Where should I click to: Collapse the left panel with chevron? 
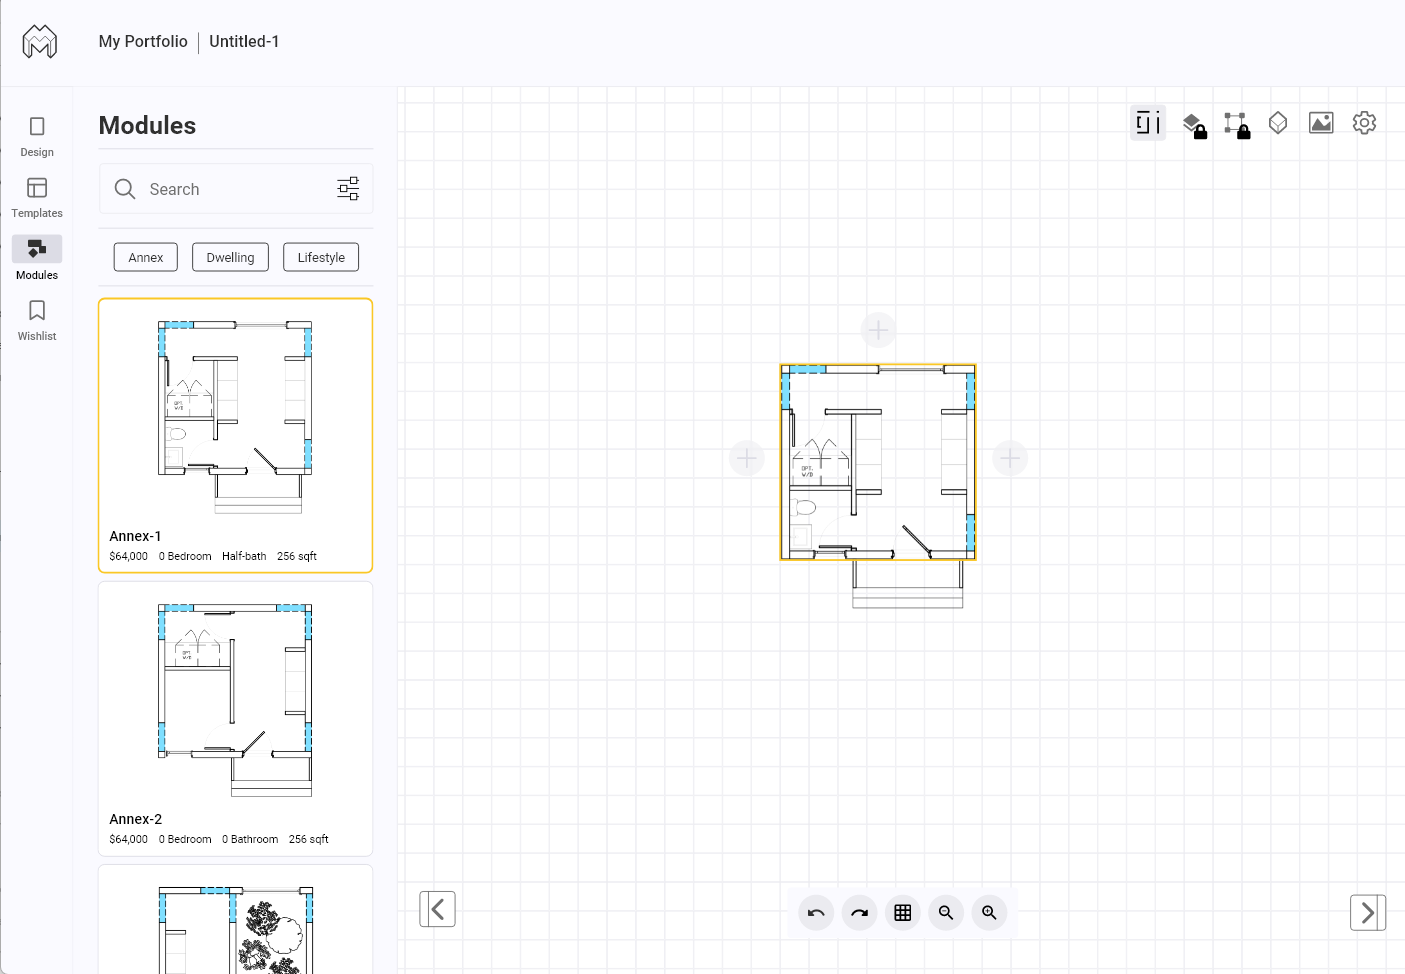(x=437, y=909)
